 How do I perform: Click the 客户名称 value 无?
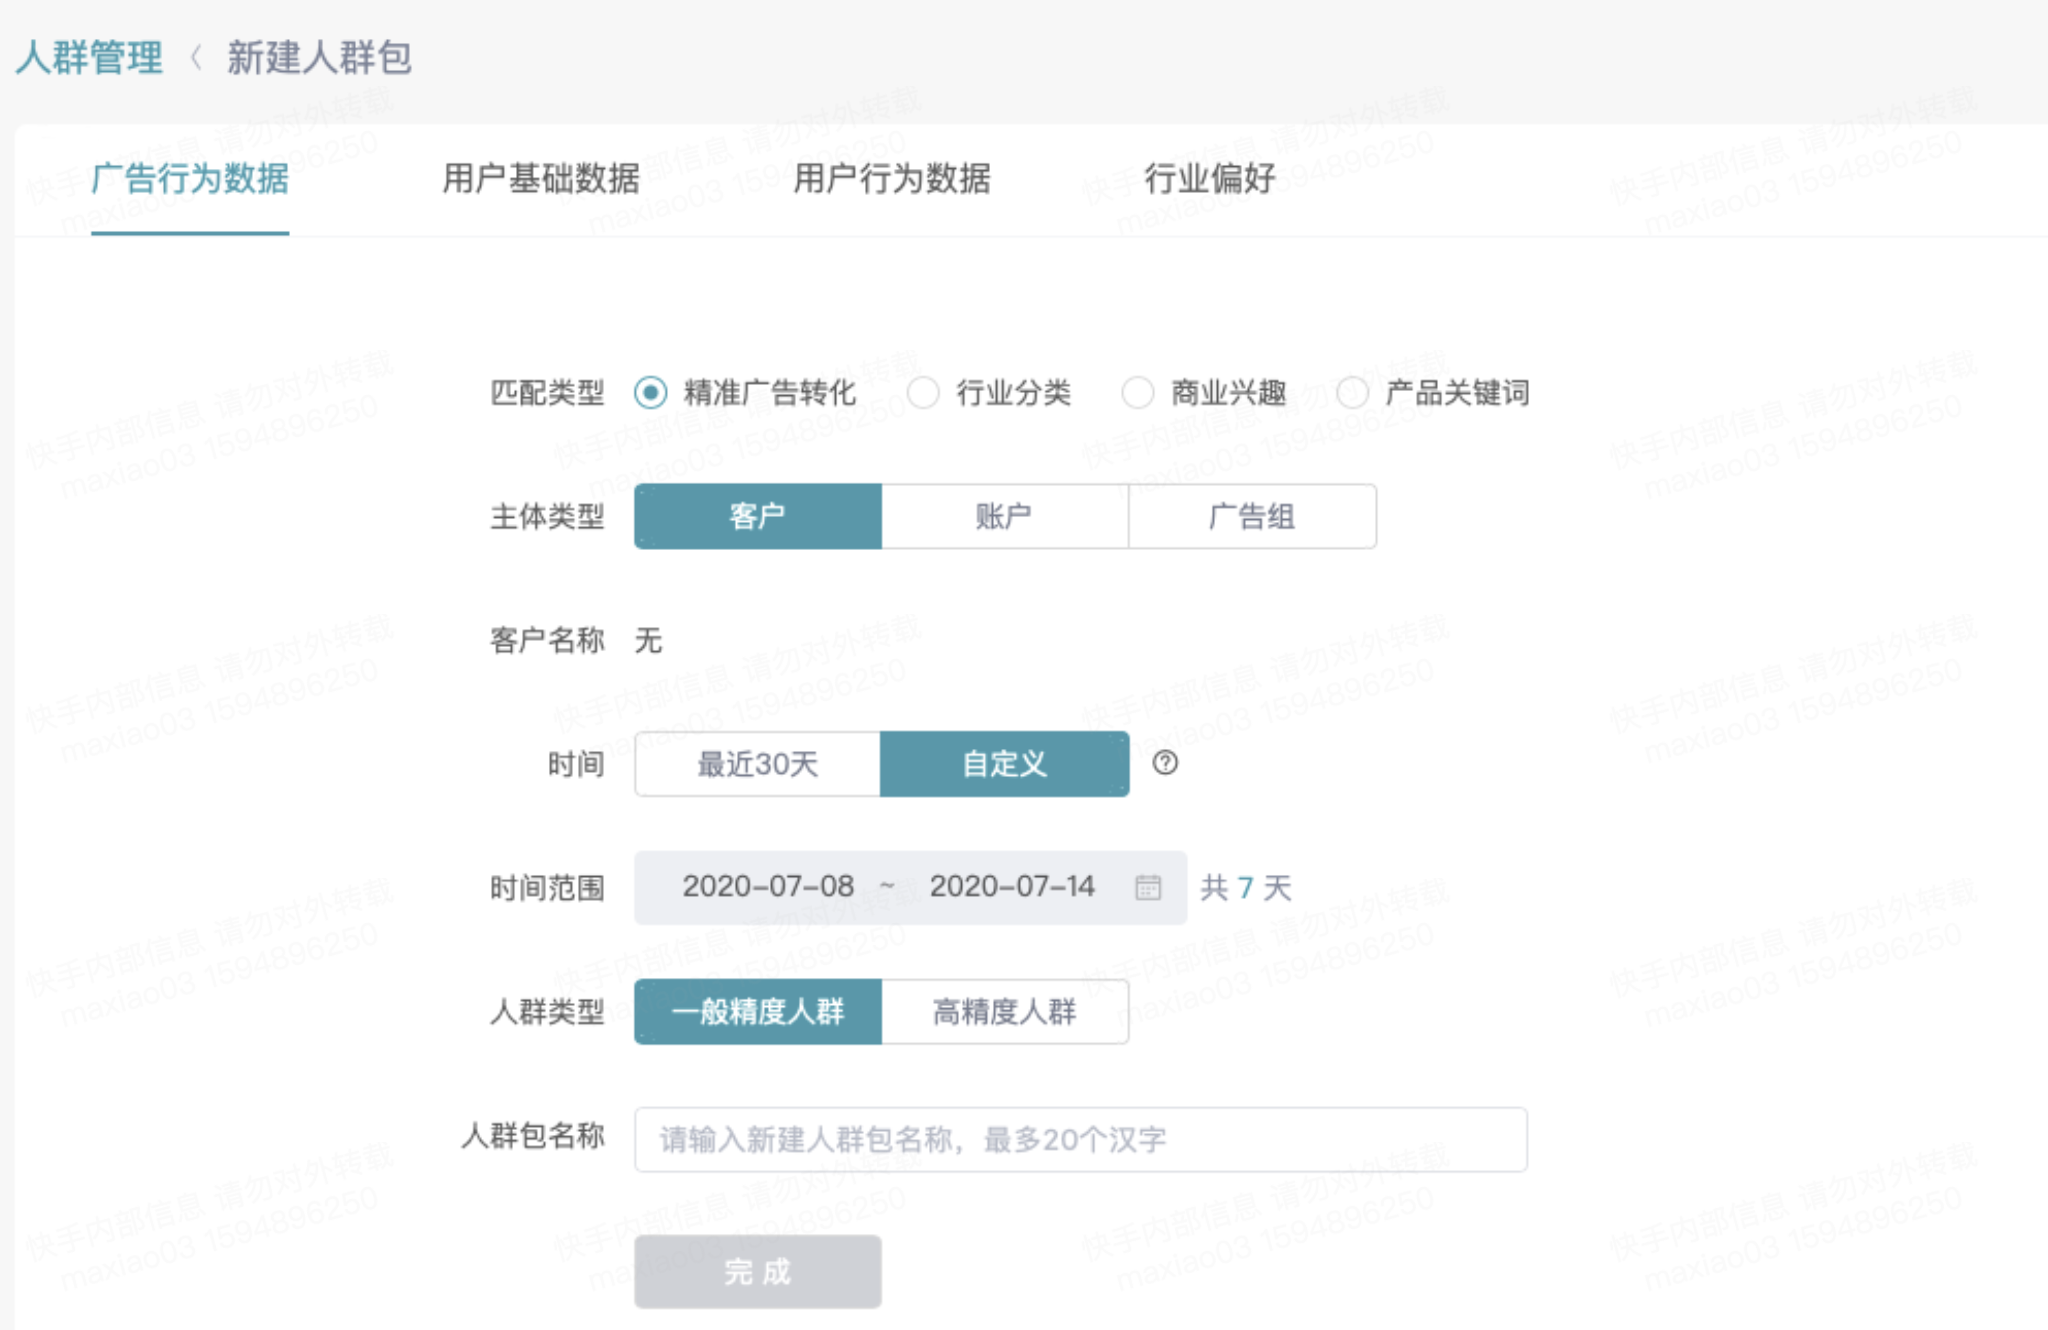tap(649, 641)
